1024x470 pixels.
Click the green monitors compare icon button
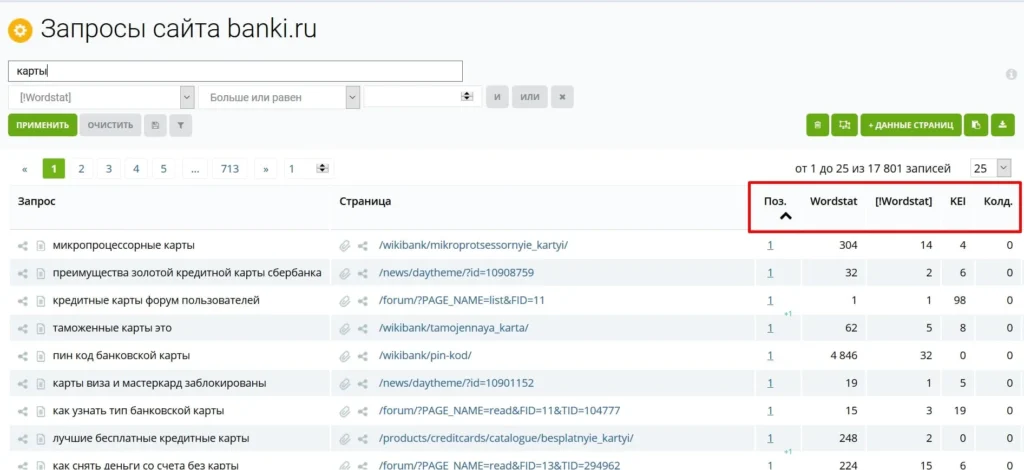tap(844, 125)
